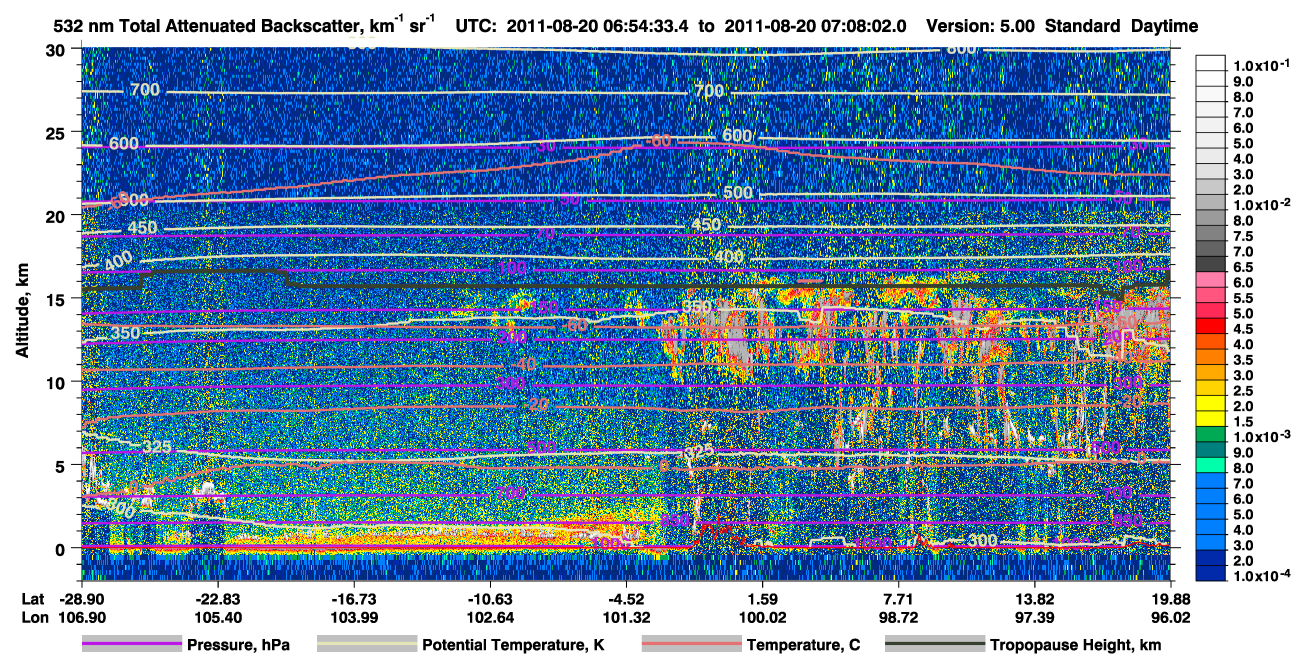Select the 'Potential Temperature, K' legend label
Screen dimensions: 1300x667
pos(513,646)
